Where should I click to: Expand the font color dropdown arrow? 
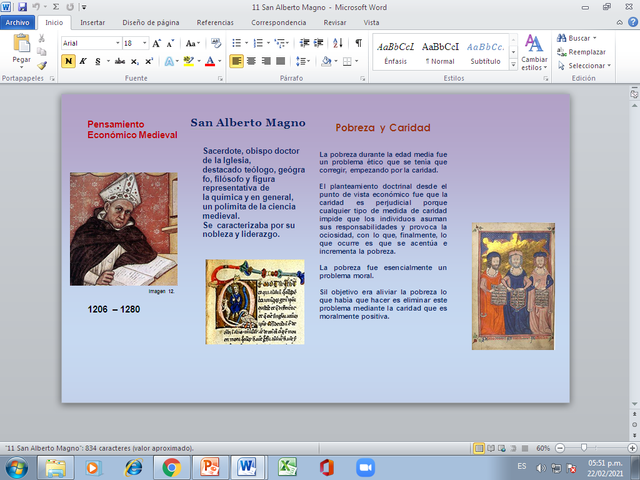220,62
